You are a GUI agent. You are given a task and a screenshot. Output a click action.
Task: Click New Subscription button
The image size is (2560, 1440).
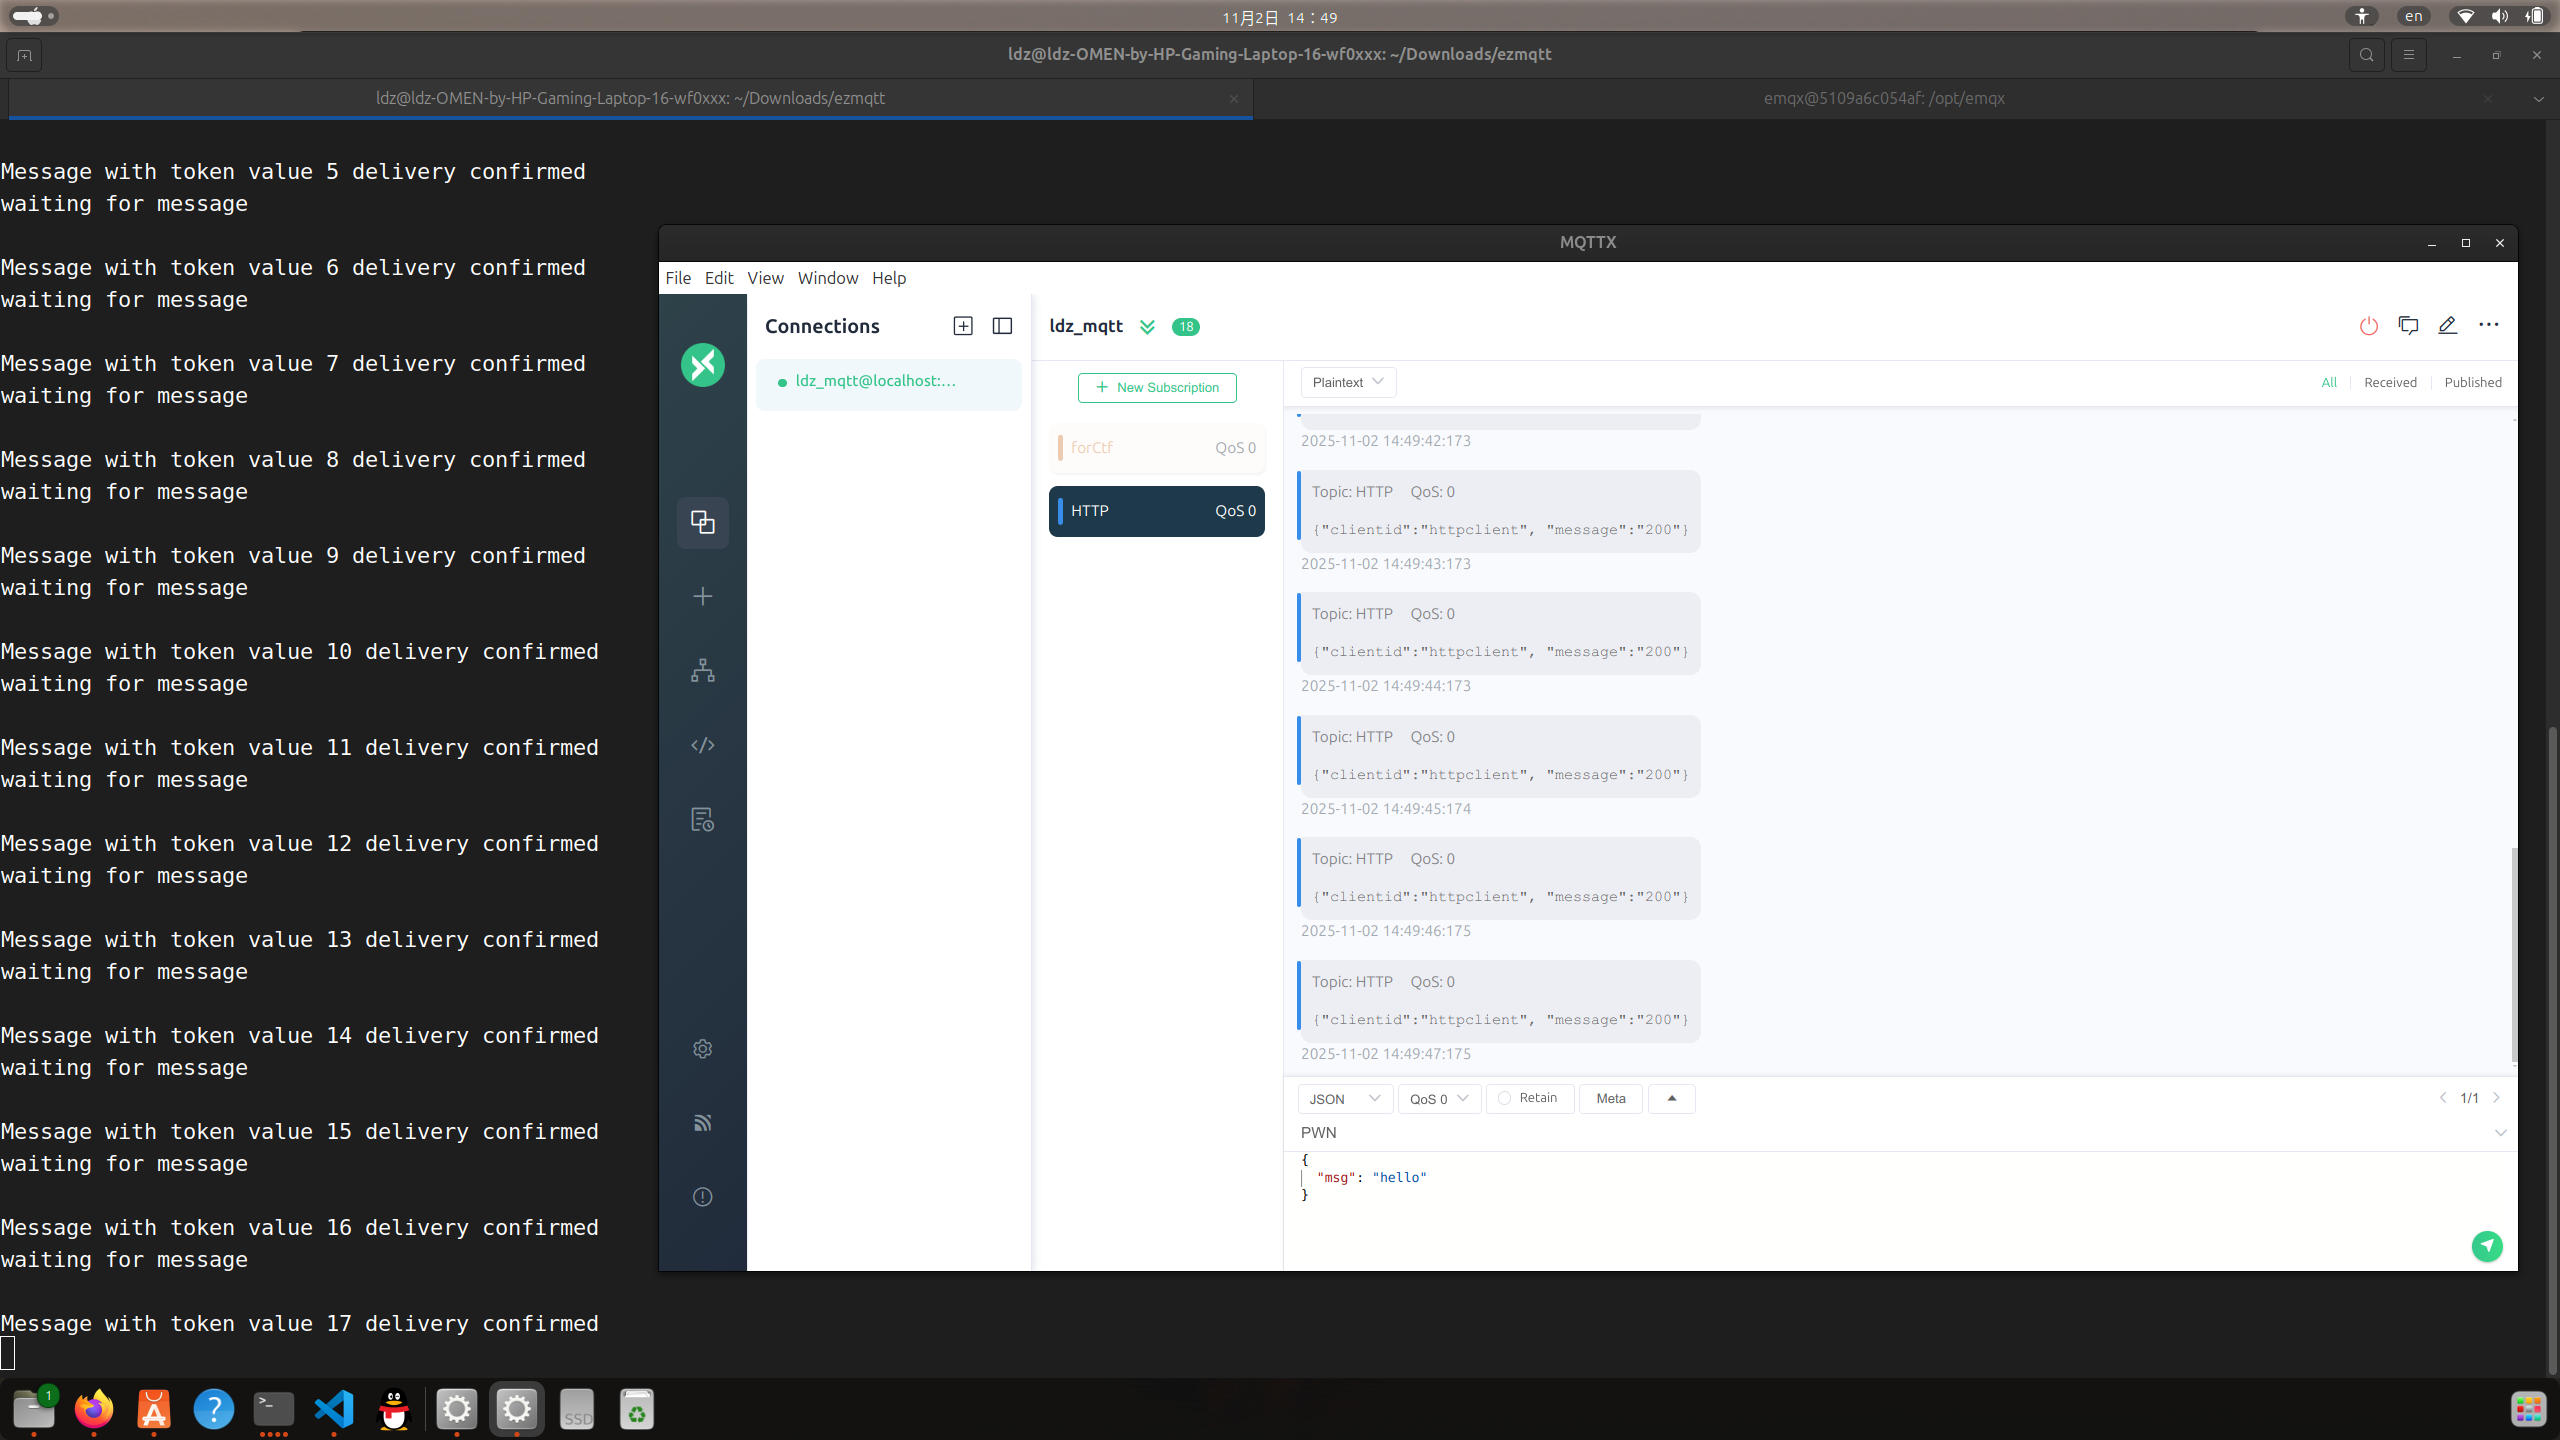click(1157, 388)
